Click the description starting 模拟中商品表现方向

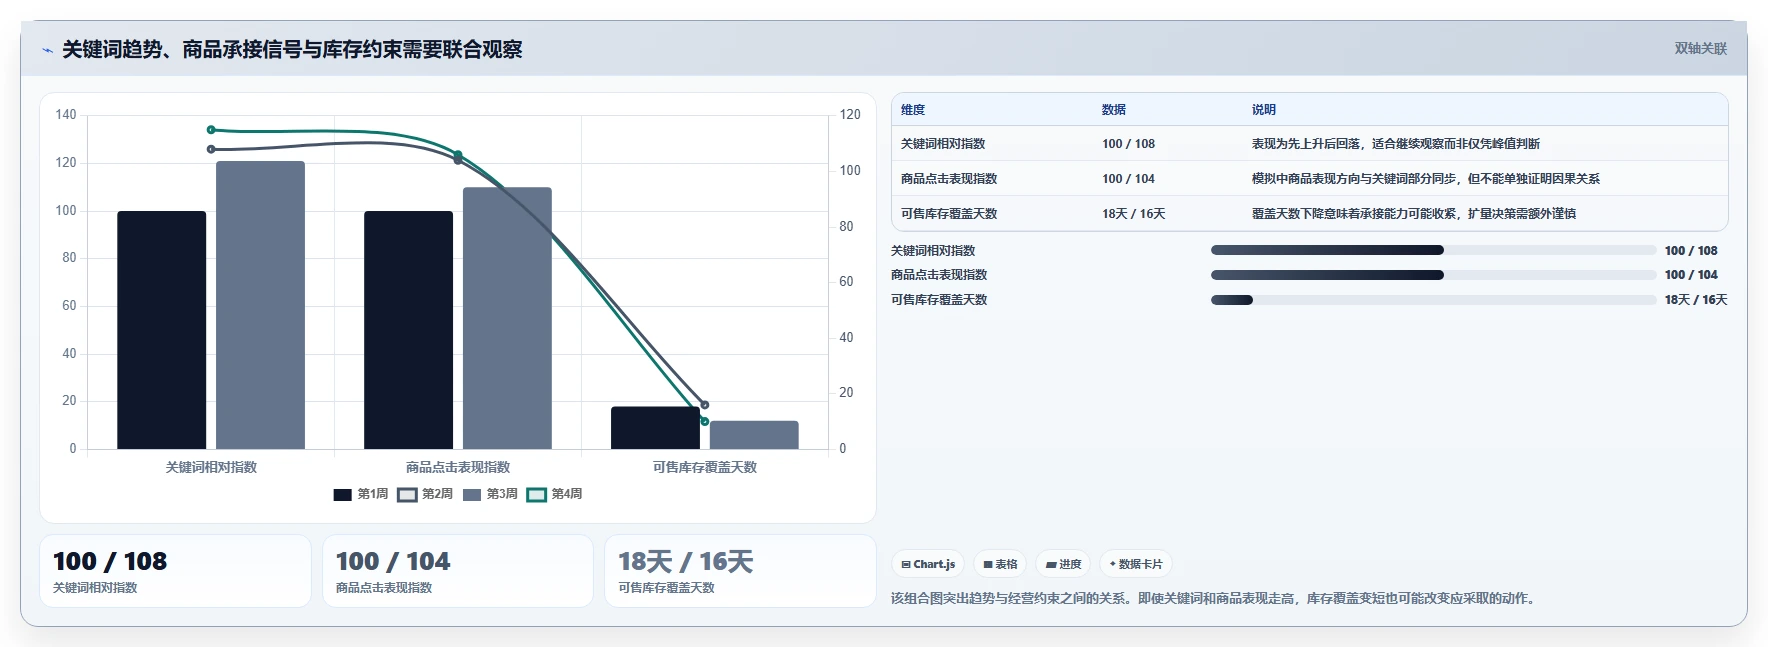click(1425, 179)
